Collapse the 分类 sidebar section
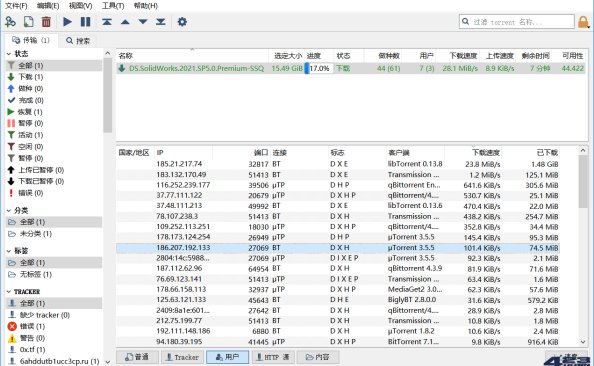Image resolution: width=594 pixels, height=366 pixels. (x=9, y=210)
